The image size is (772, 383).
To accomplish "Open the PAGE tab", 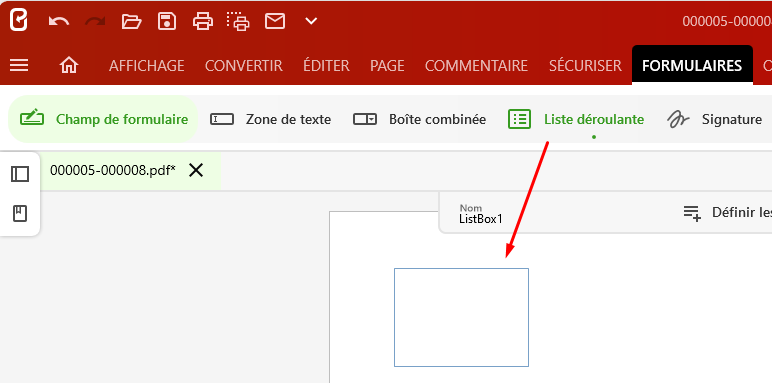I will click(x=387, y=65).
